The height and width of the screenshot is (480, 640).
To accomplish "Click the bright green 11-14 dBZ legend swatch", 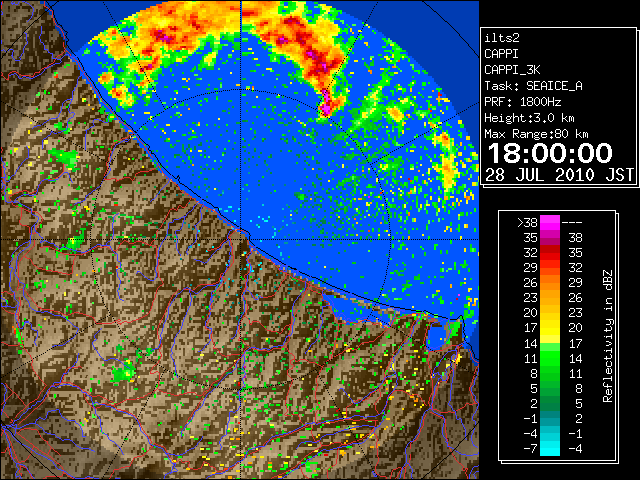I will (550, 358).
